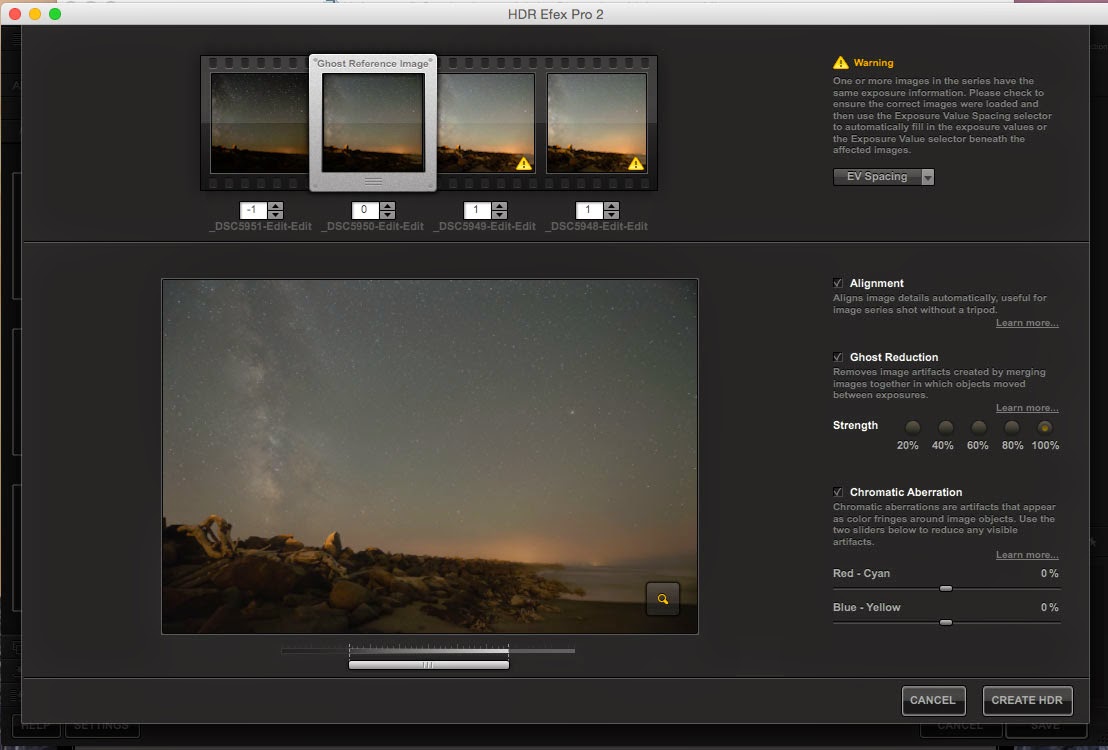Select the Ghost Reference Image thumbnail
The height and width of the screenshot is (750, 1108).
click(373, 123)
